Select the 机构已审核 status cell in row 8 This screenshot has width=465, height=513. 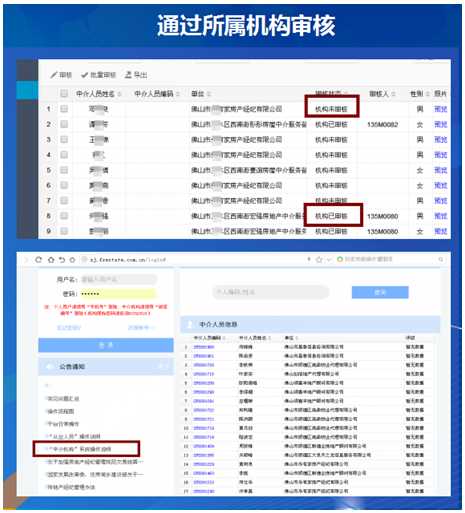point(331,216)
